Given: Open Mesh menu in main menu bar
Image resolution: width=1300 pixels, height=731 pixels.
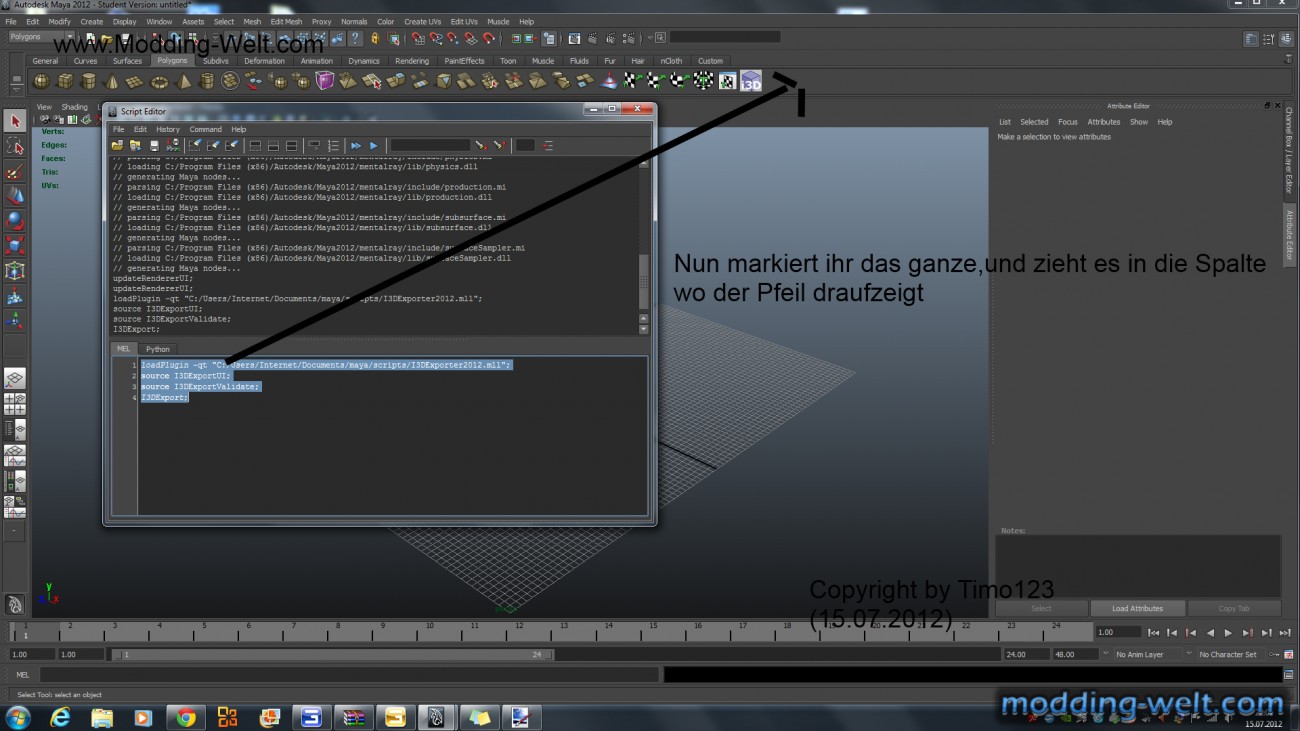Looking at the screenshot, I should pyautogui.click(x=252, y=21).
